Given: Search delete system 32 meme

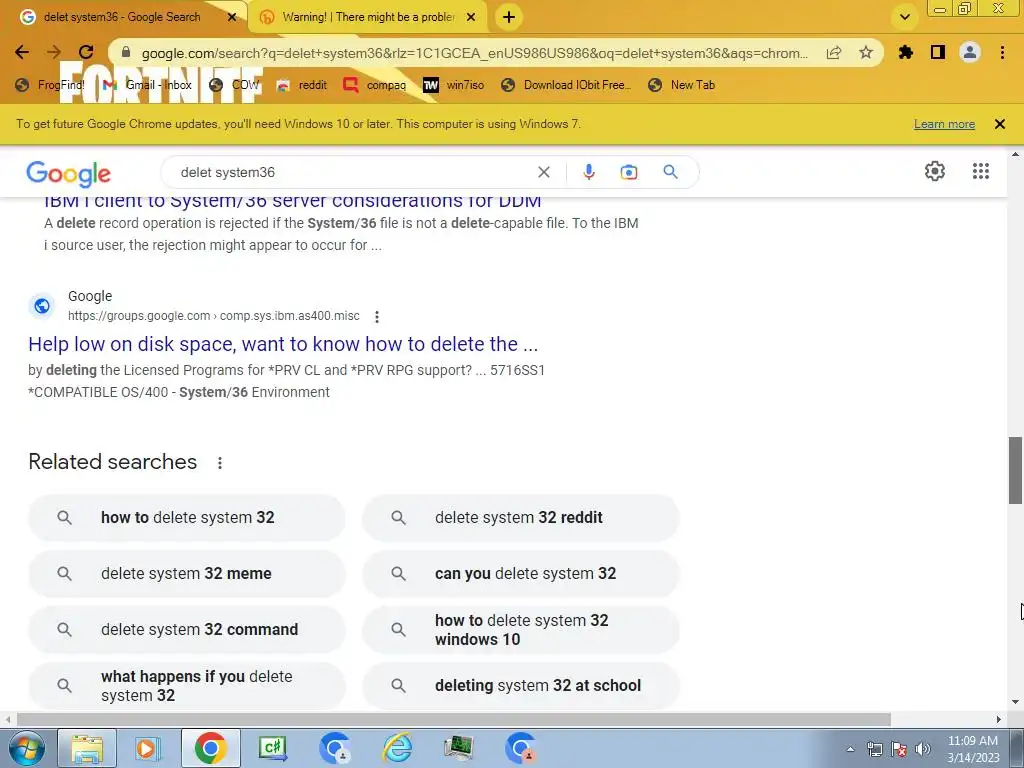Looking at the screenshot, I should click(187, 573).
